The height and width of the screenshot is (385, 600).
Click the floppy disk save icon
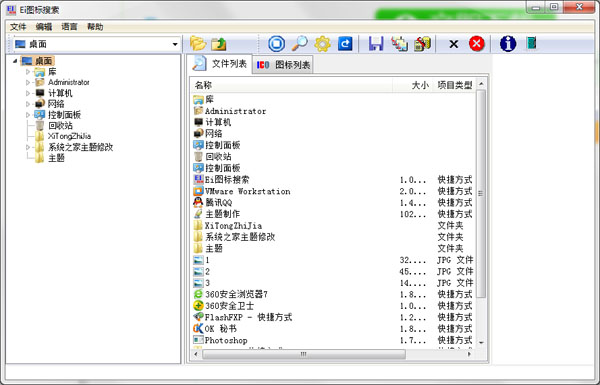click(x=376, y=44)
